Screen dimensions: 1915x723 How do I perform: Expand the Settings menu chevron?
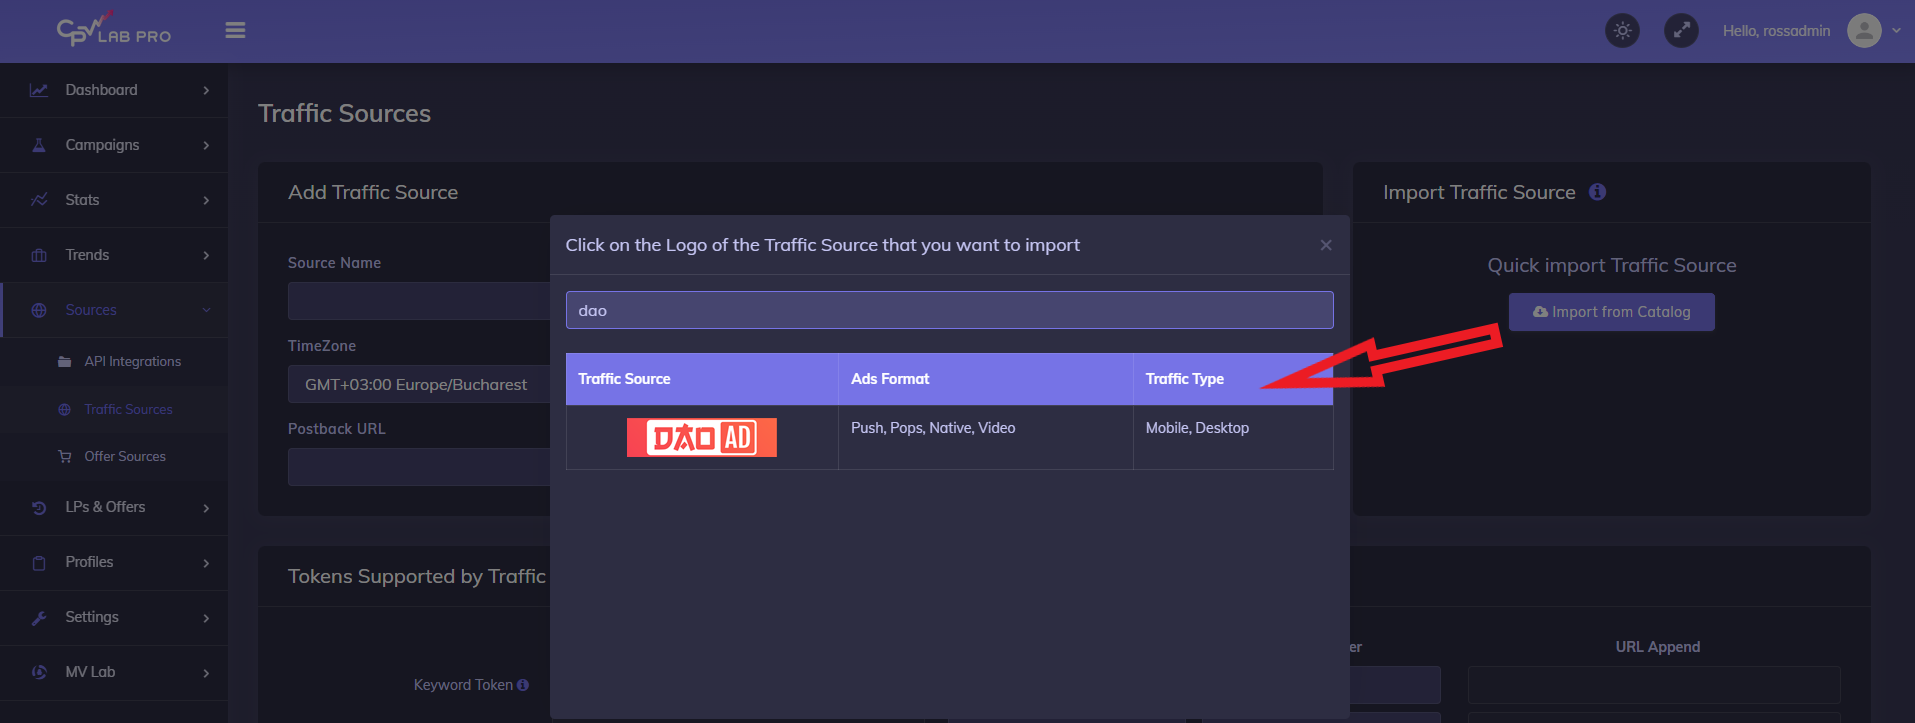pyautogui.click(x=206, y=618)
